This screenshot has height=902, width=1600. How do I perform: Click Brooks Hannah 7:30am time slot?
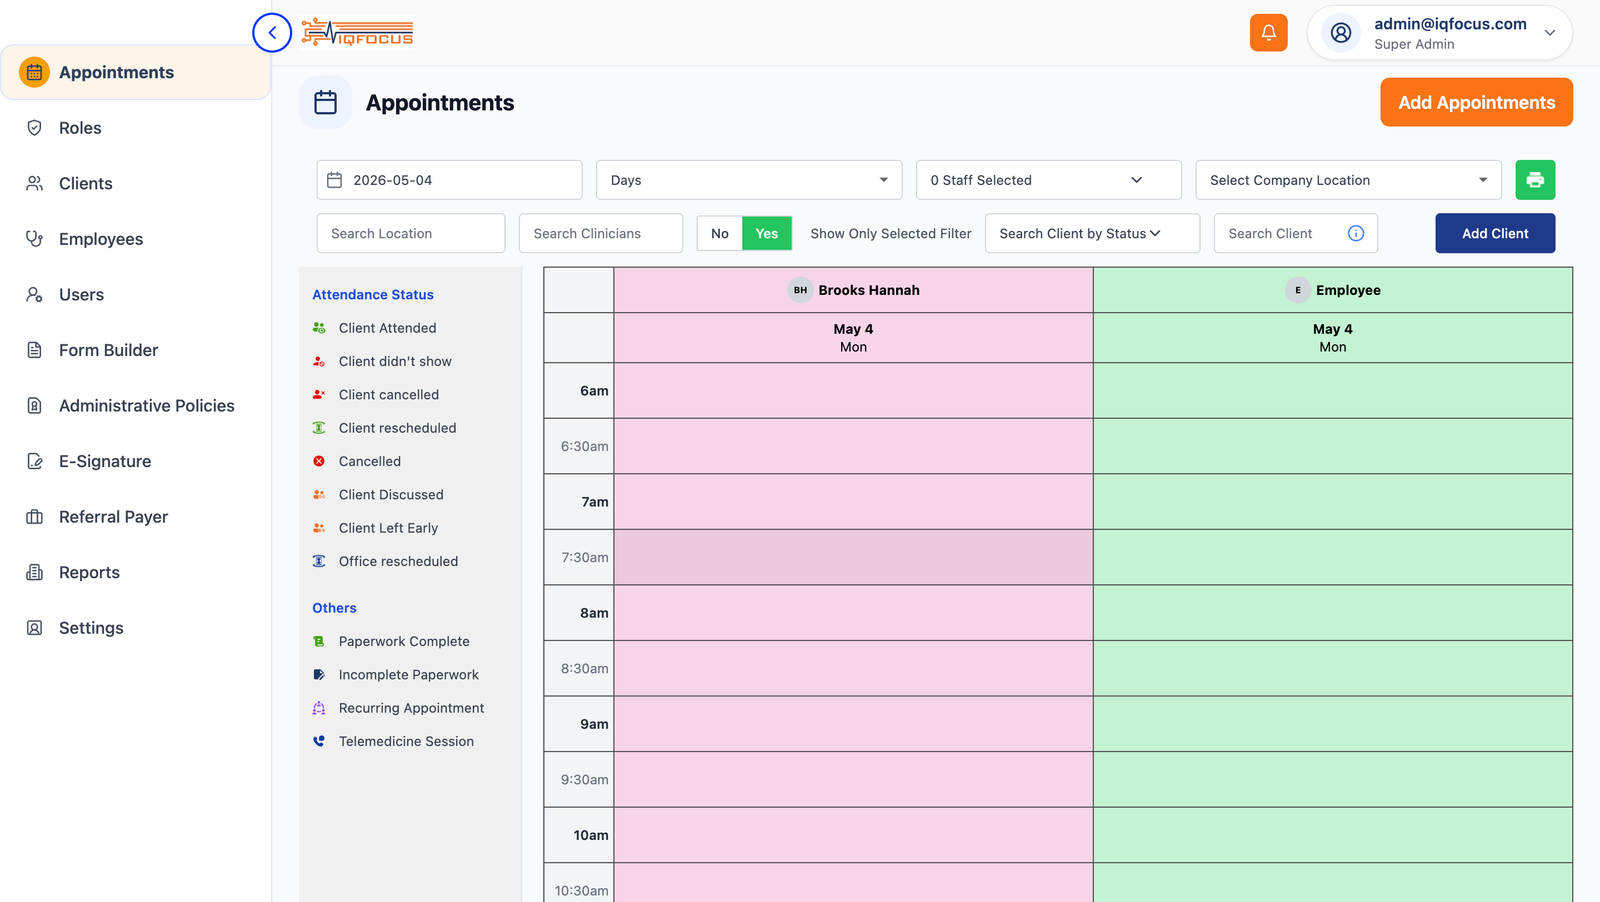853,557
